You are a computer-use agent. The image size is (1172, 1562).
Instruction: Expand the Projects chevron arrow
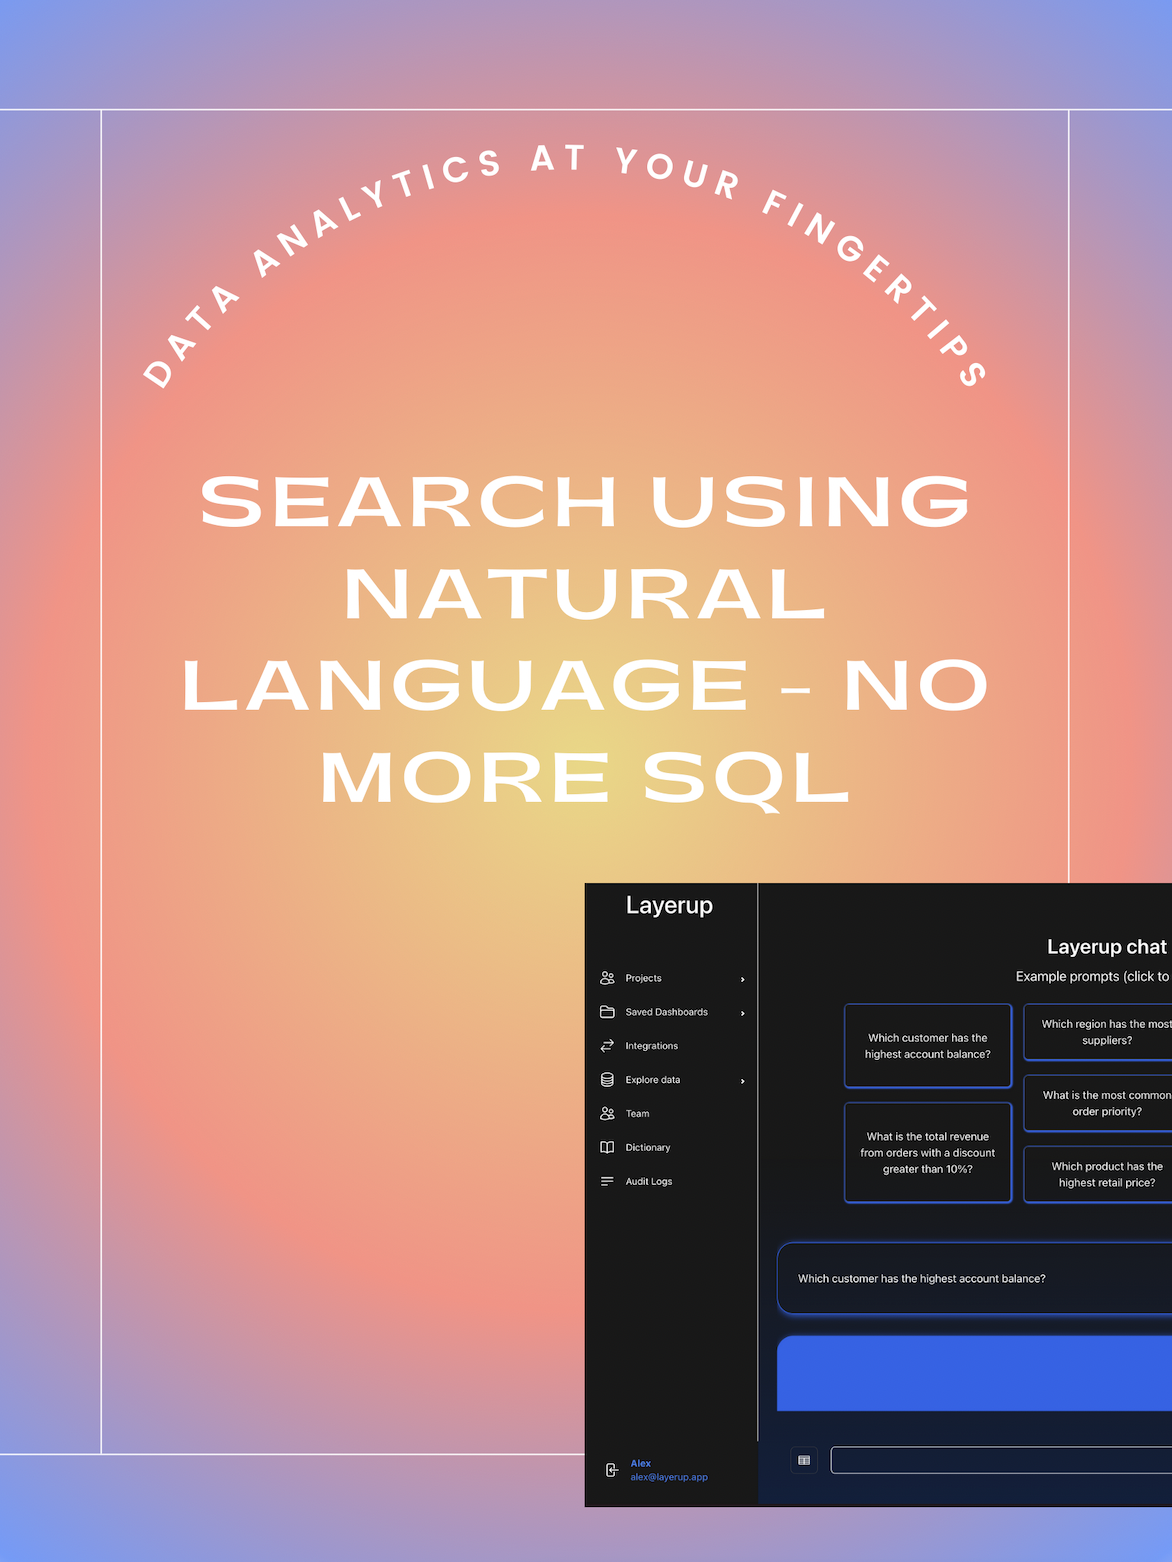point(742,979)
